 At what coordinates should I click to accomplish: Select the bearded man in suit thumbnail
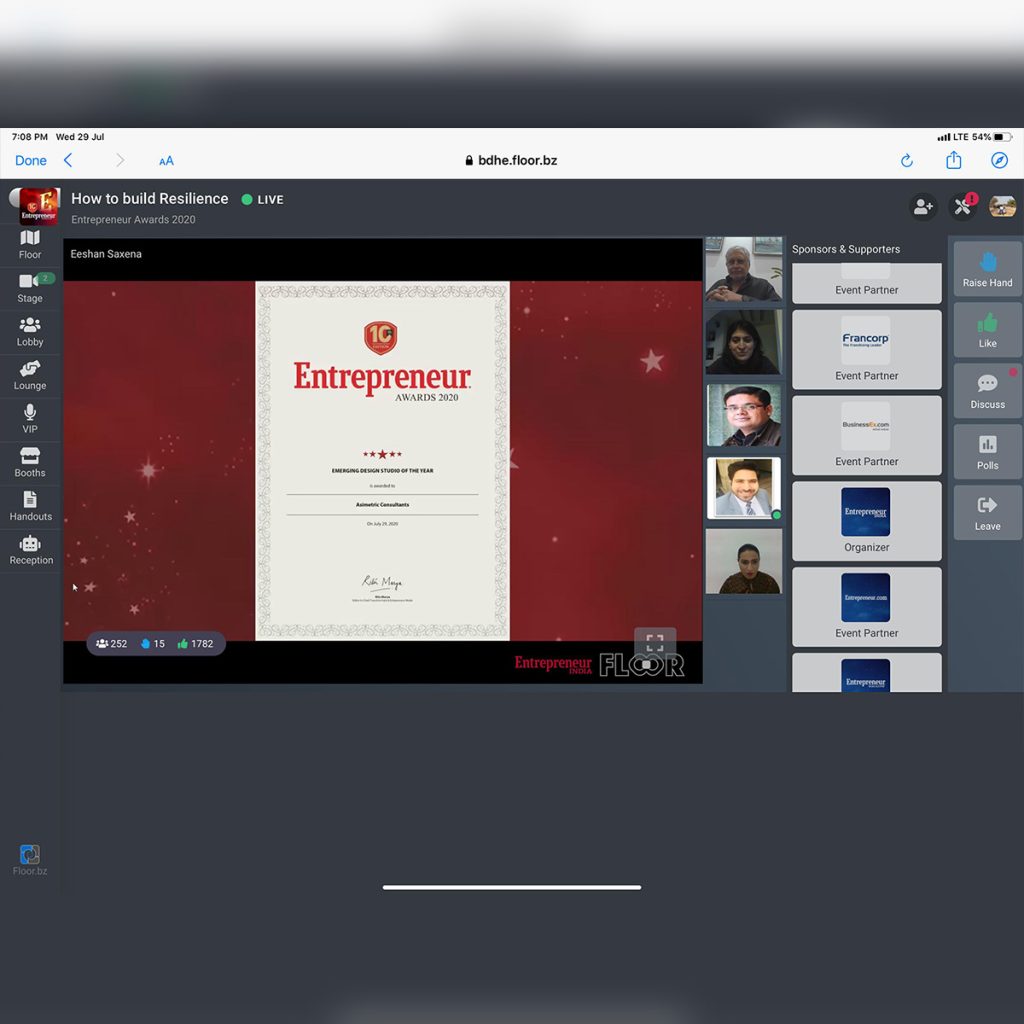(x=744, y=488)
